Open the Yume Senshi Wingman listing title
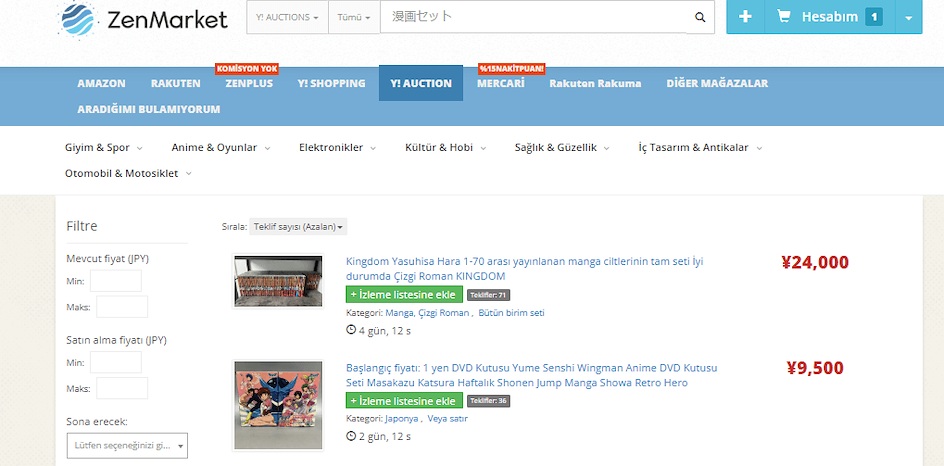The height and width of the screenshot is (466, 944). [x=532, y=375]
